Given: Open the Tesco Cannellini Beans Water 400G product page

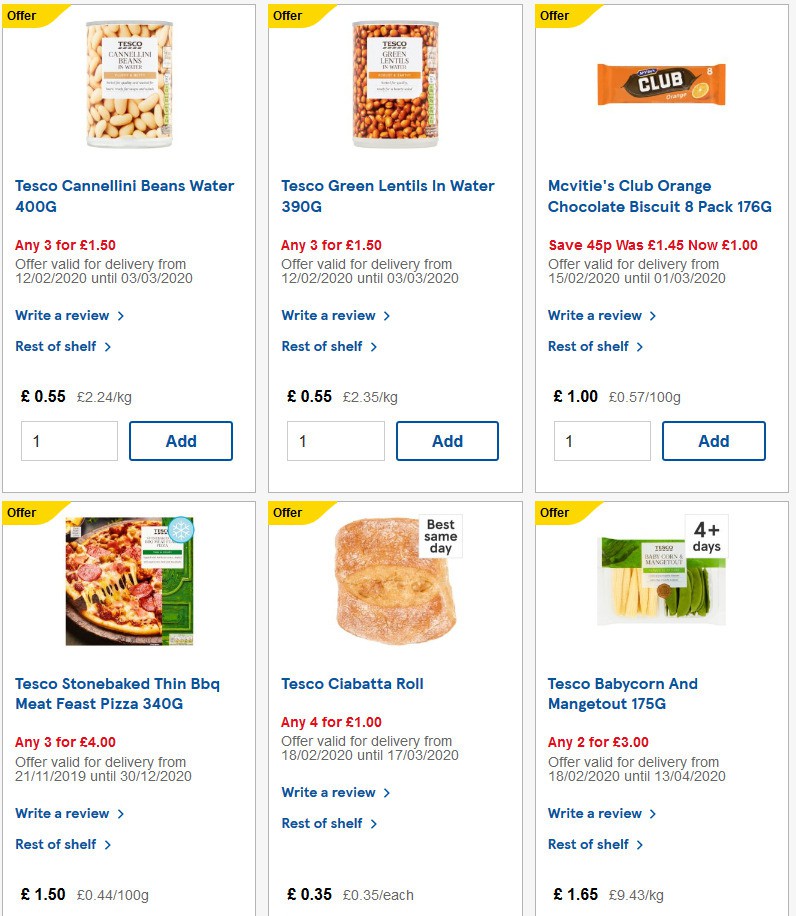Looking at the screenshot, I should [125, 196].
